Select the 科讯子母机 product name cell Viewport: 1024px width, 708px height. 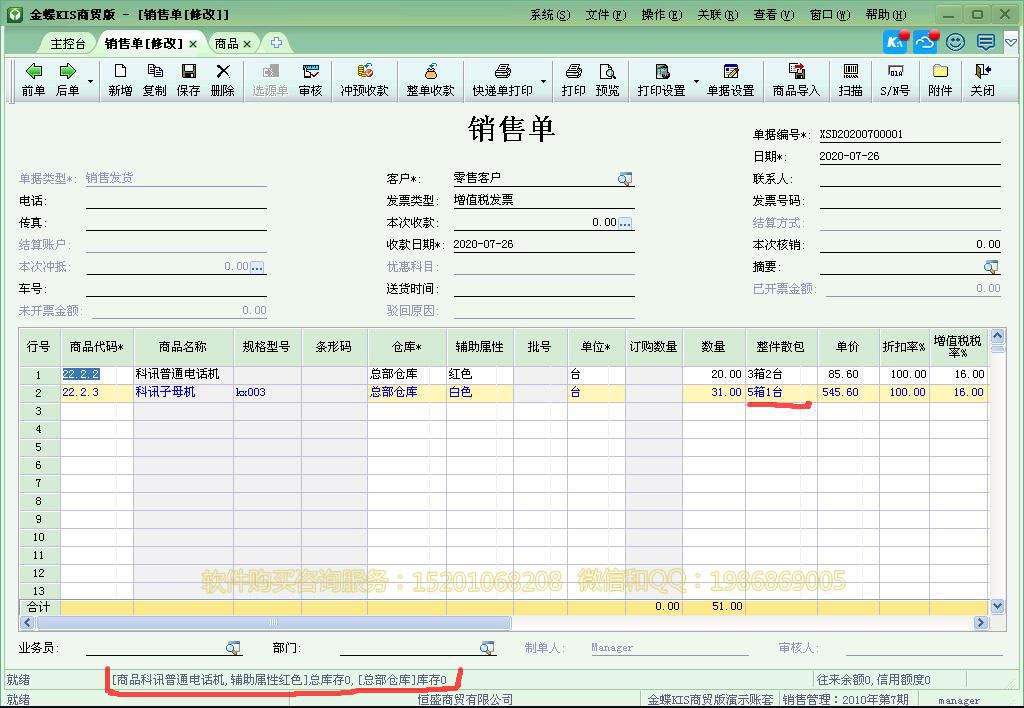pyautogui.click(x=183, y=393)
